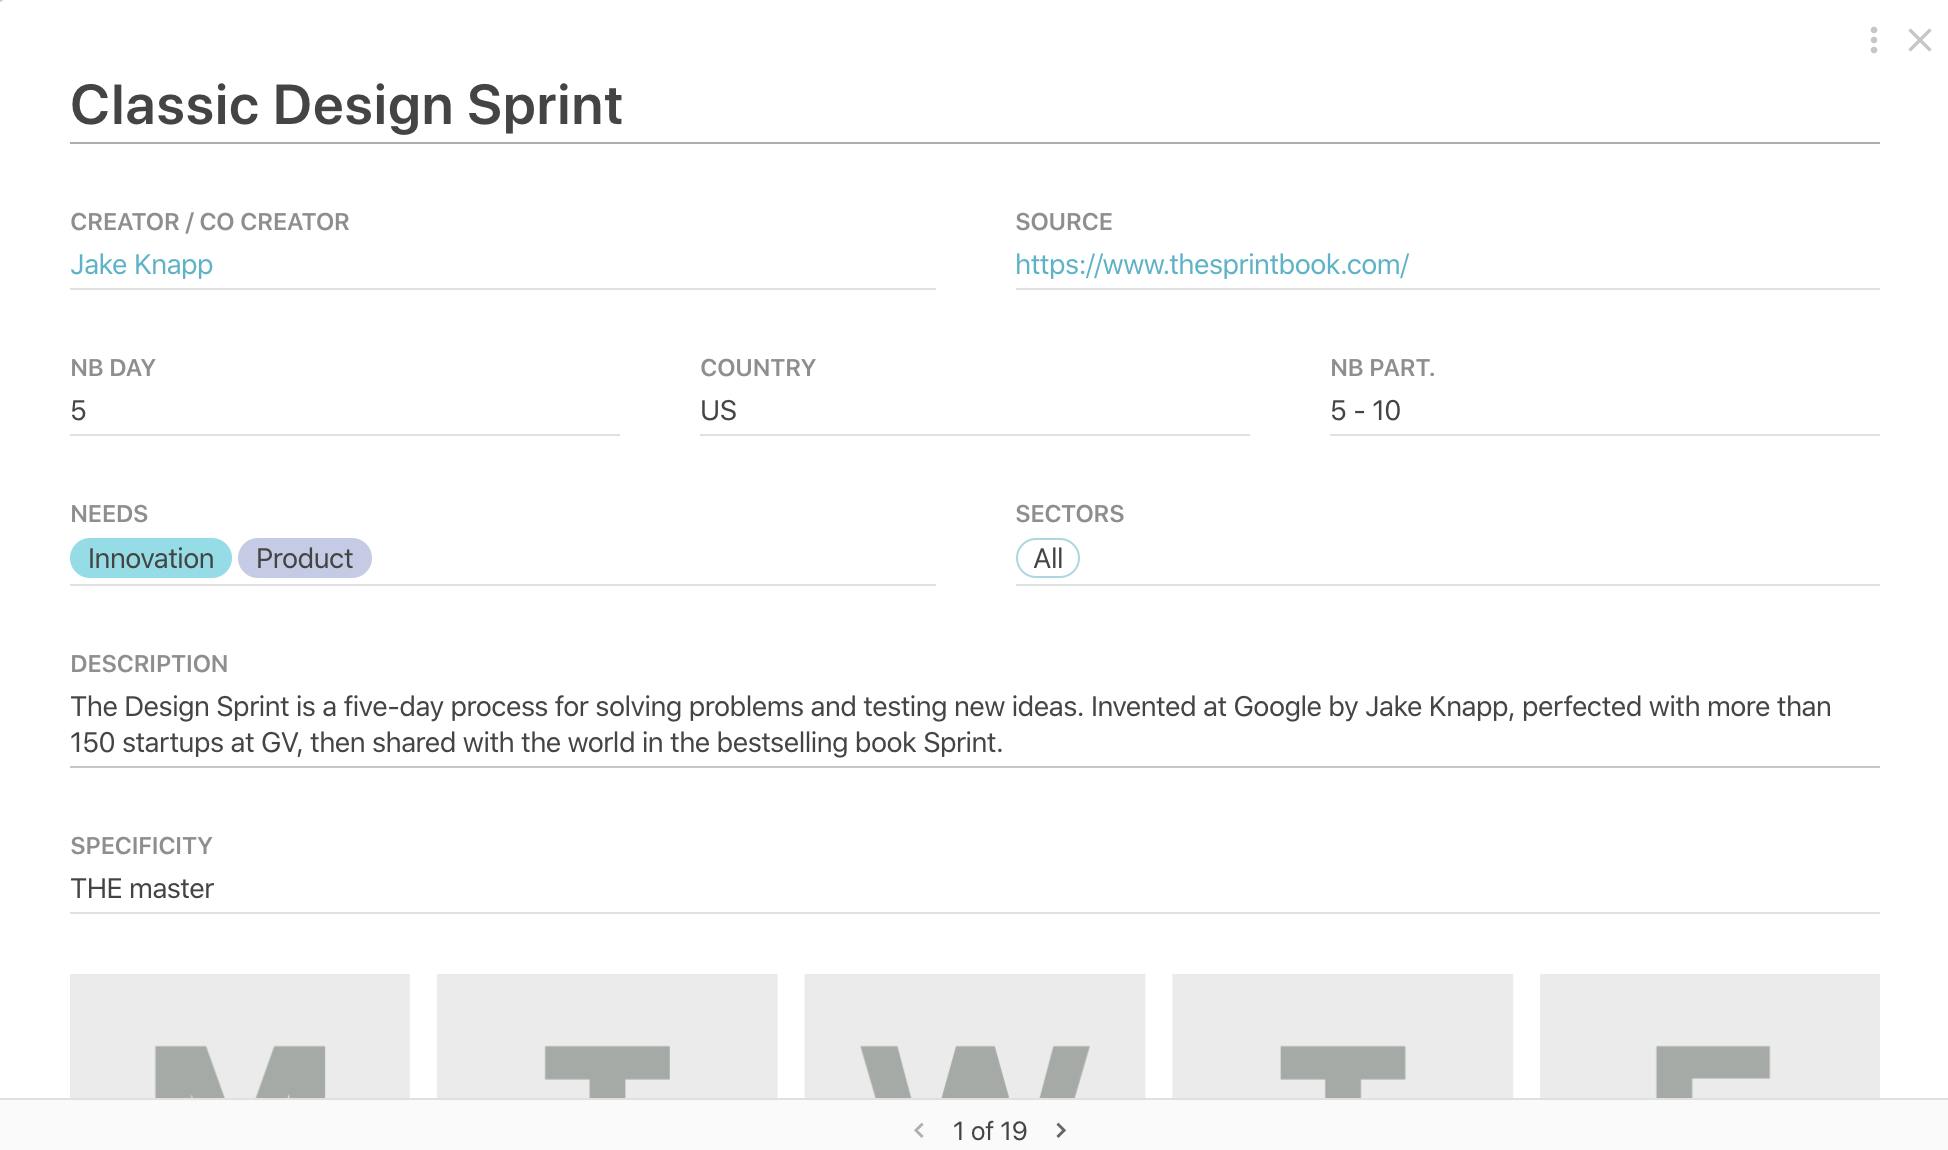Open the second attachment thumbnail
This screenshot has height=1150, width=1948.
point(607,1036)
